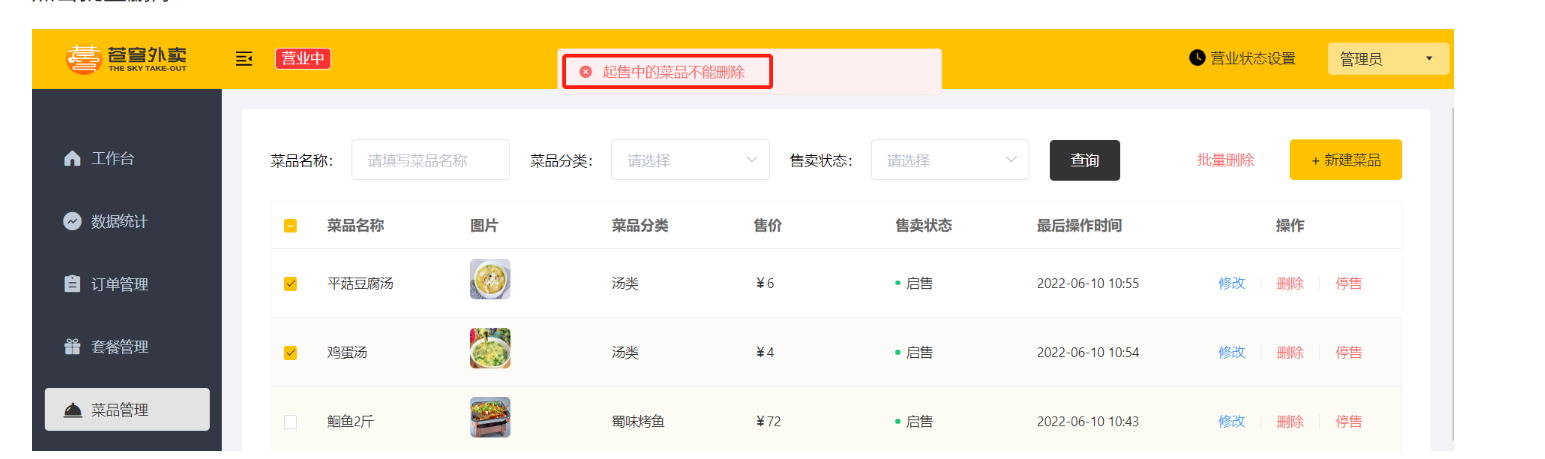Click 删除 for 鸡蛋汤

point(1290,353)
